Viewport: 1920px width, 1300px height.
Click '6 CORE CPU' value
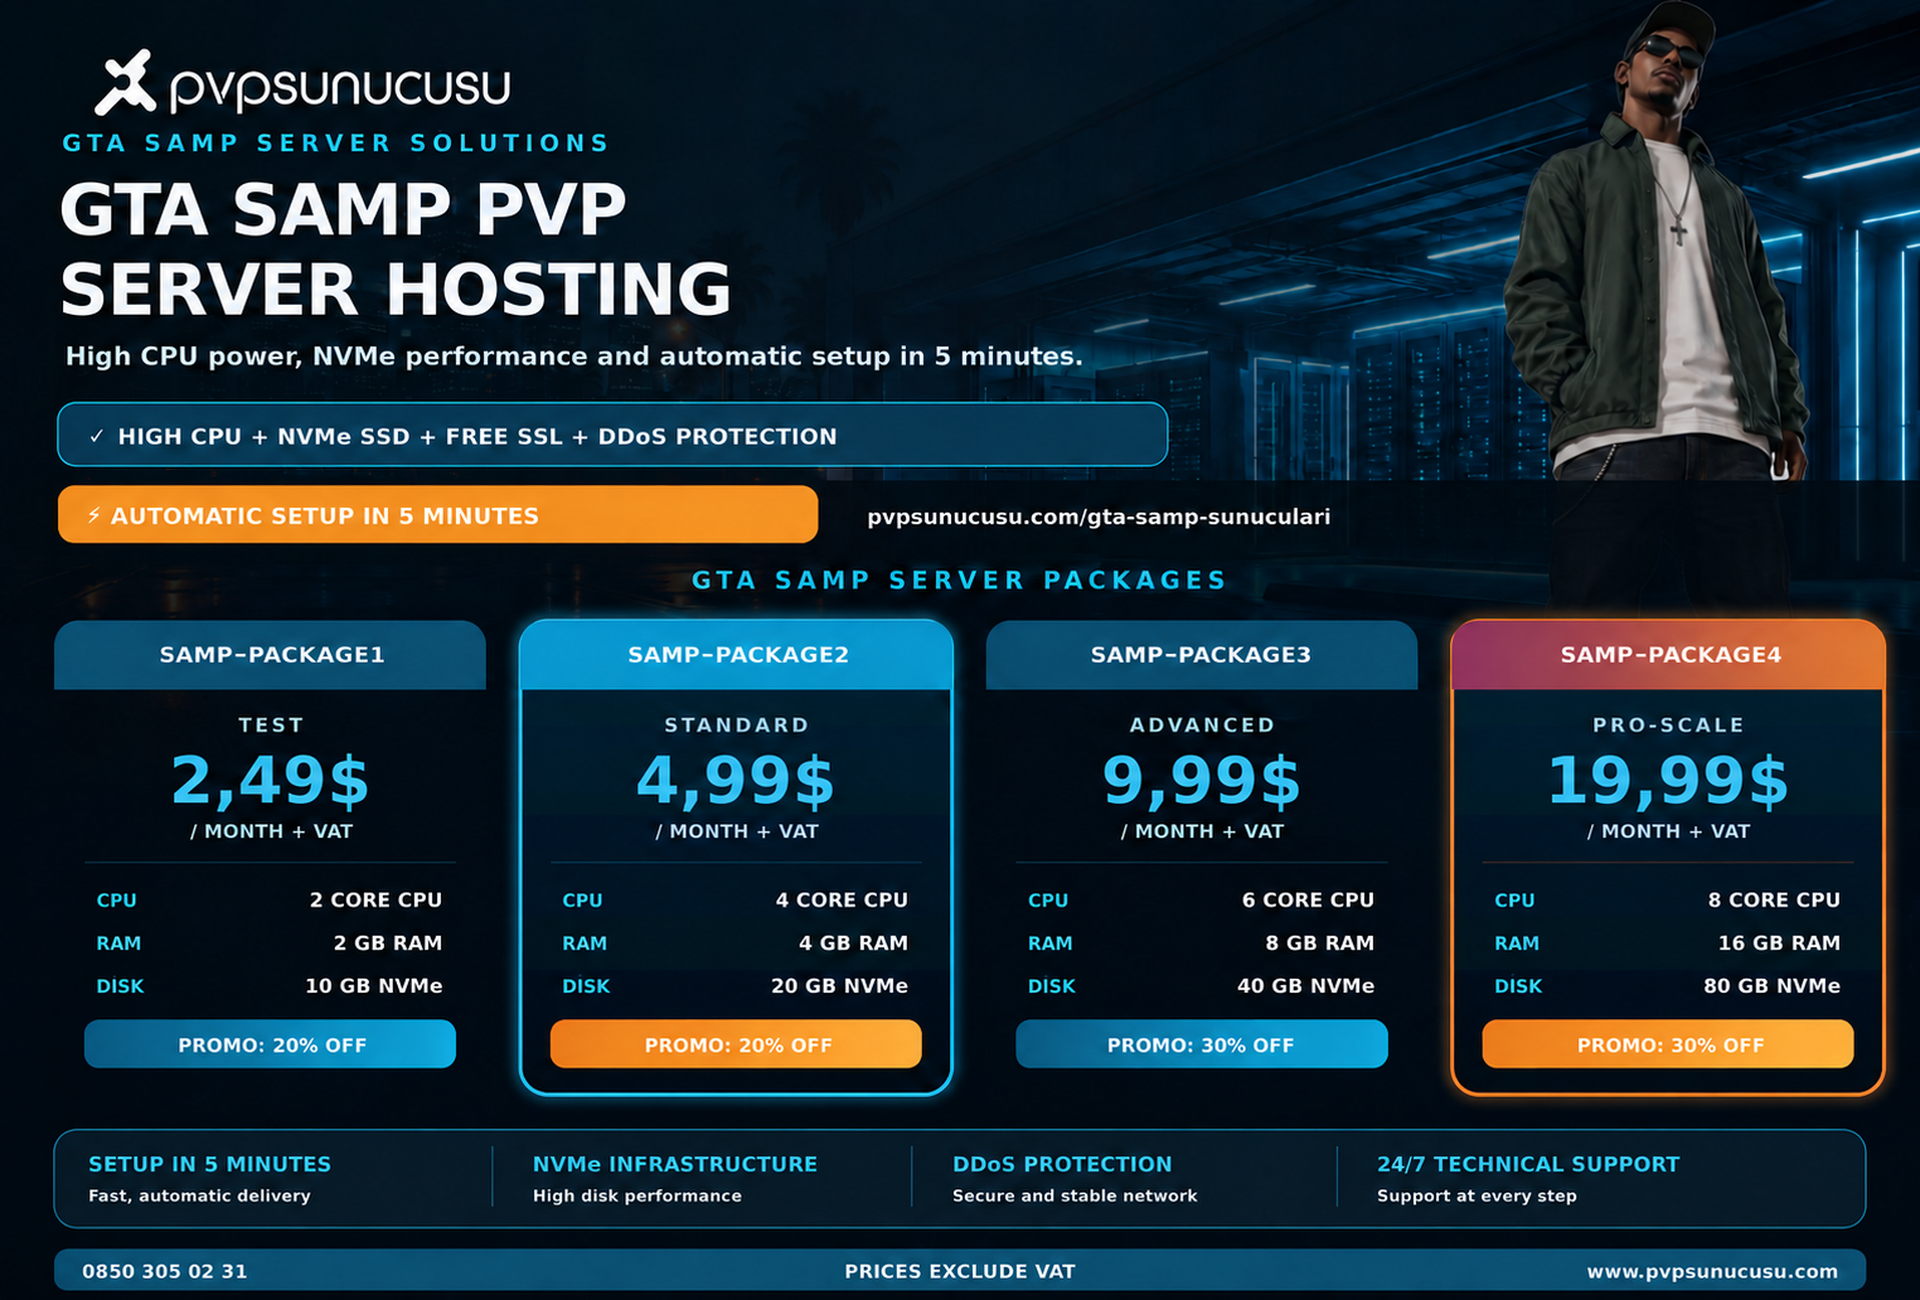[x=1307, y=900]
